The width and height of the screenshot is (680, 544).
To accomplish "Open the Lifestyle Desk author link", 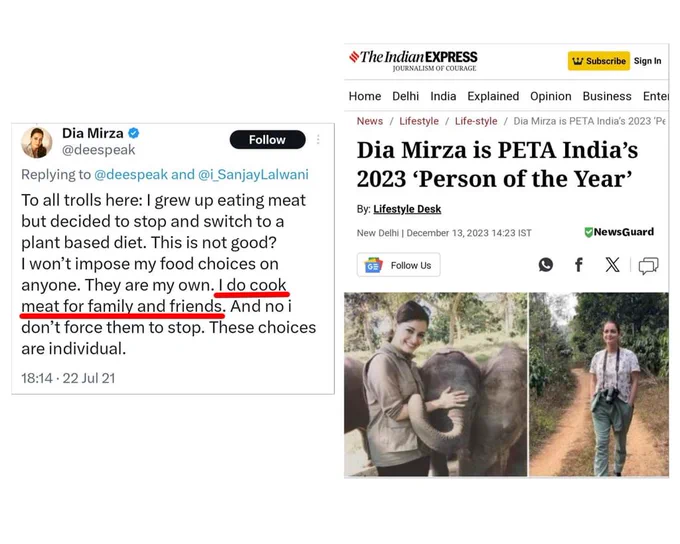I will pyautogui.click(x=407, y=209).
